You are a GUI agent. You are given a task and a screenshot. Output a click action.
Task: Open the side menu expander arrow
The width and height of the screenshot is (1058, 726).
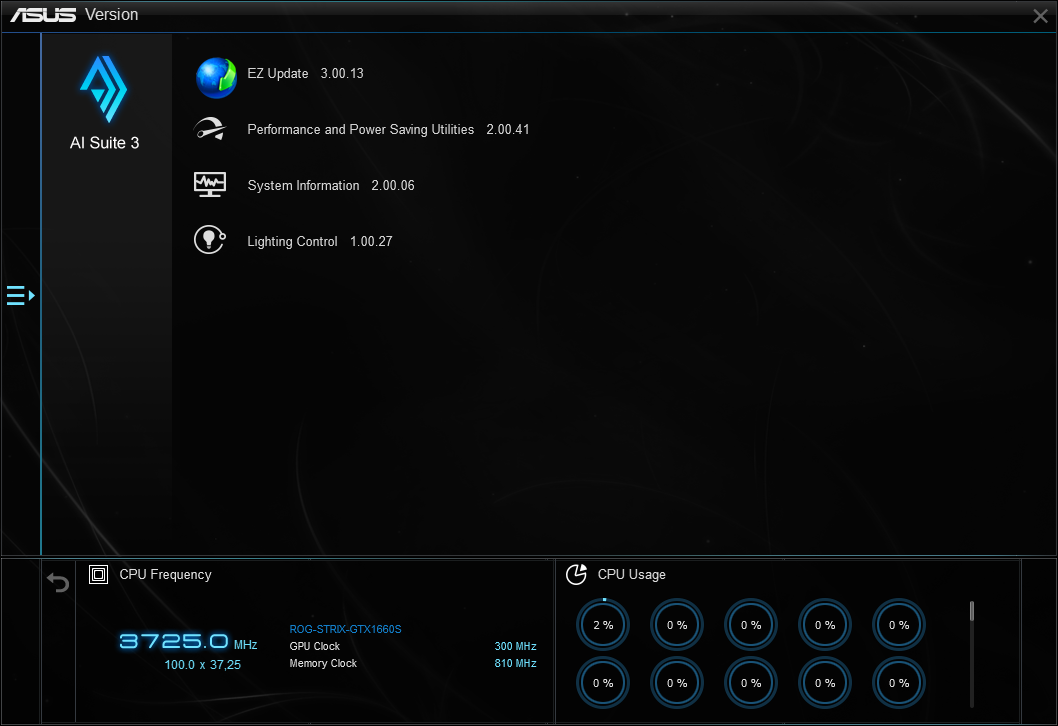pos(20,295)
